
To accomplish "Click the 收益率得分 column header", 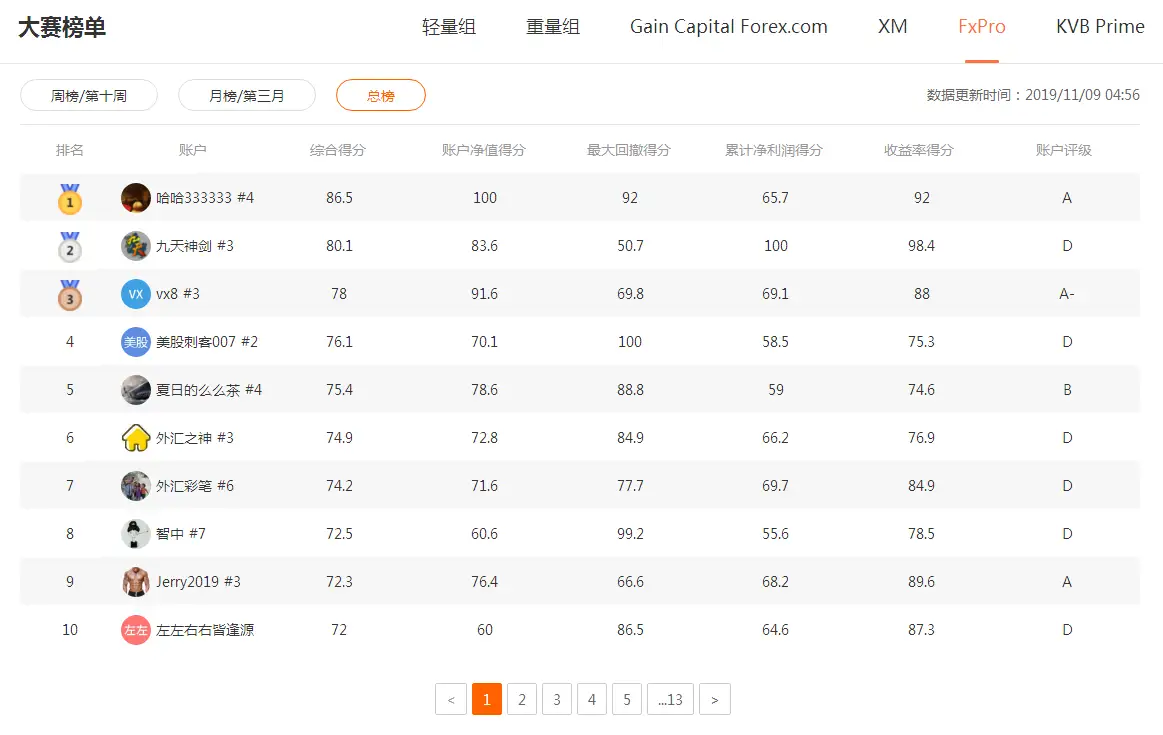I will [918, 150].
